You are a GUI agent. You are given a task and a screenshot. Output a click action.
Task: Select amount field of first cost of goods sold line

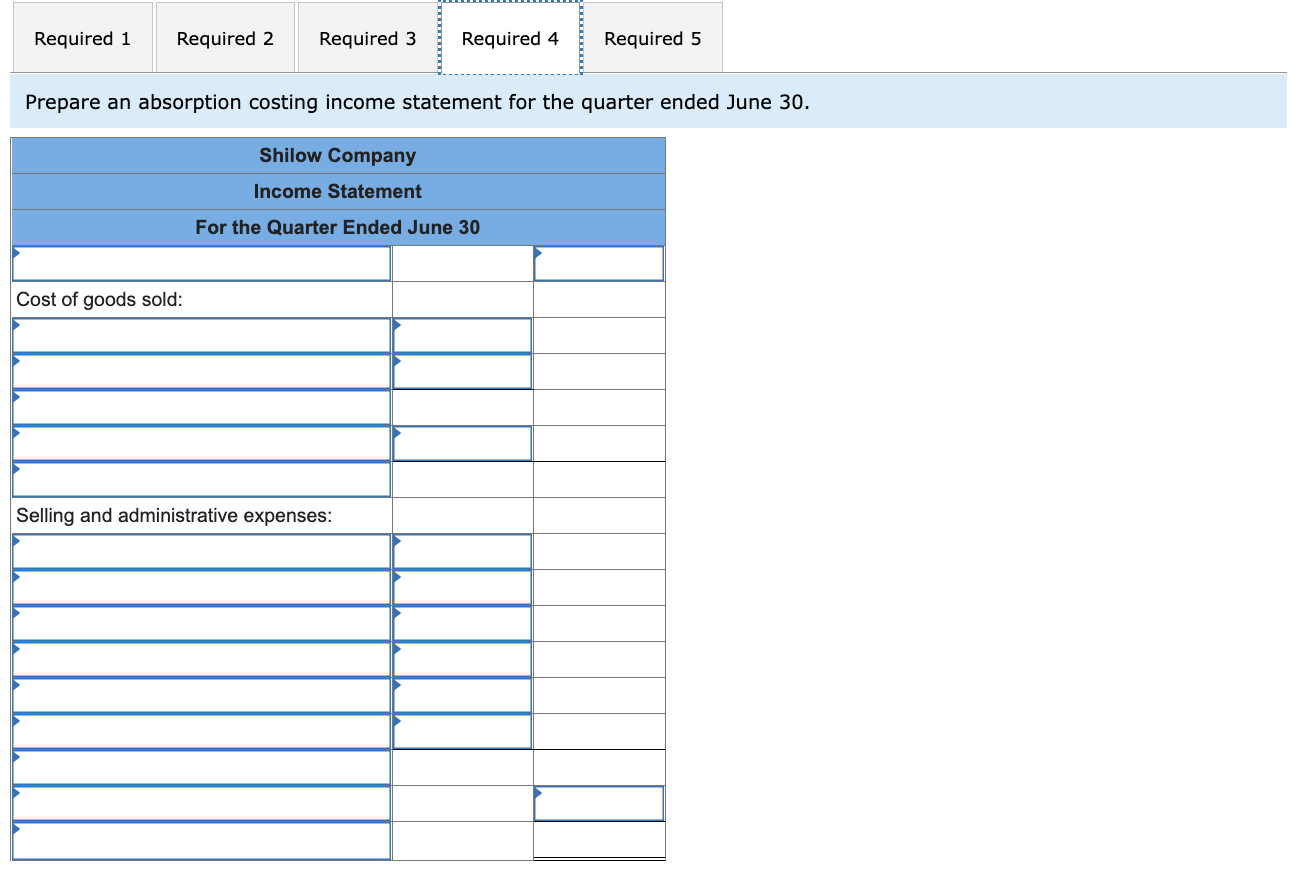[462, 336]
